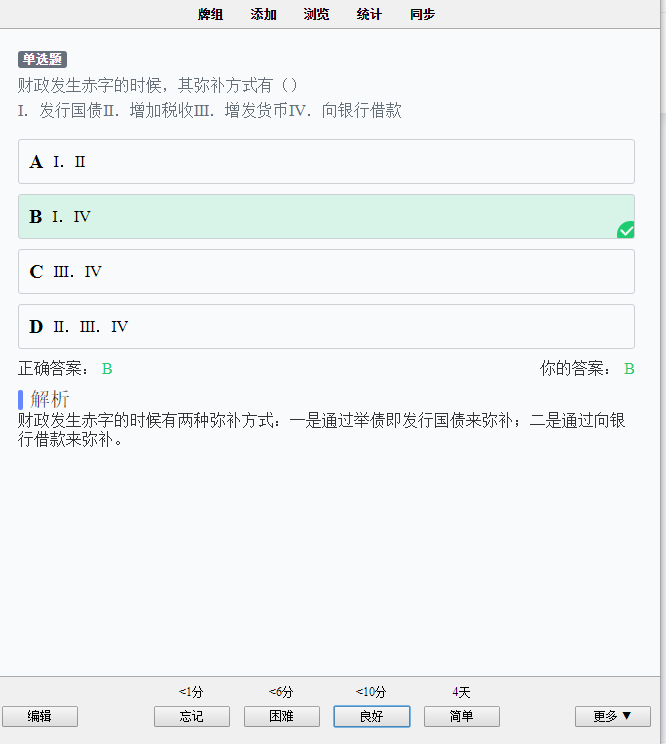Open the 牌组 decks menu
The width and height of the screenshot is (666, 744).
pyautogui.click(x=211, y=14)
